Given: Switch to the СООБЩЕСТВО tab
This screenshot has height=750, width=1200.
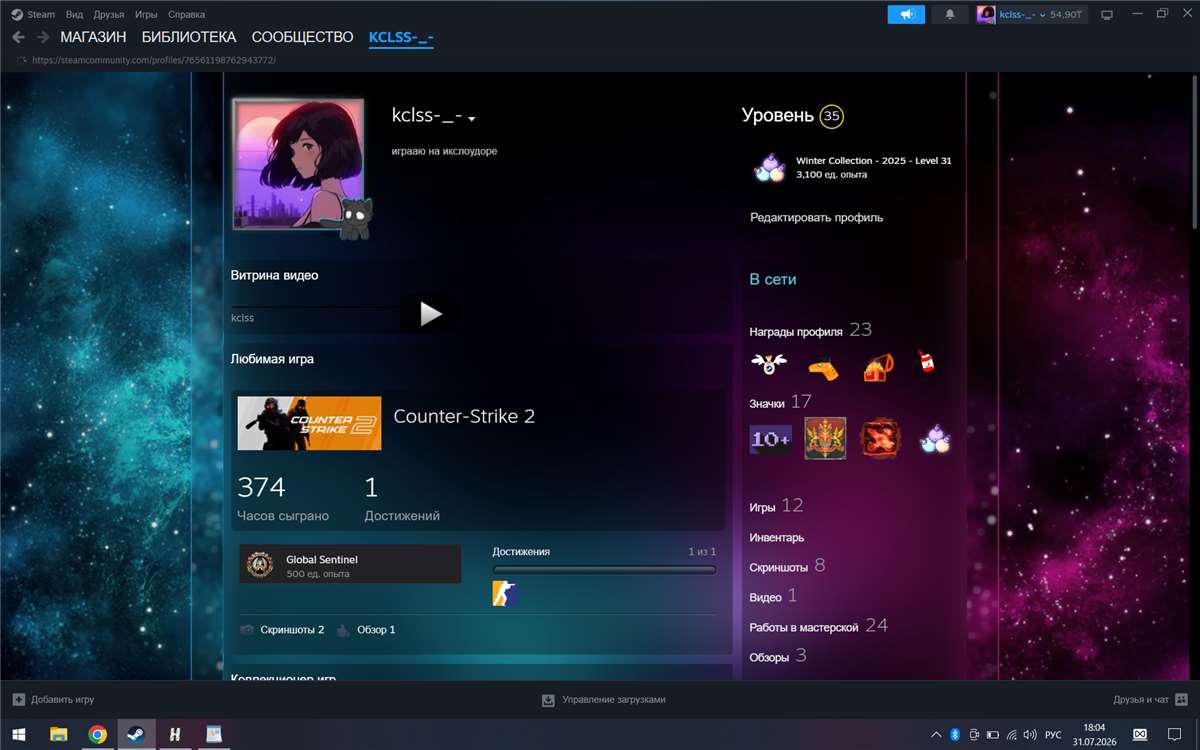Looking at the screenshot, I should tap(302, 37).
